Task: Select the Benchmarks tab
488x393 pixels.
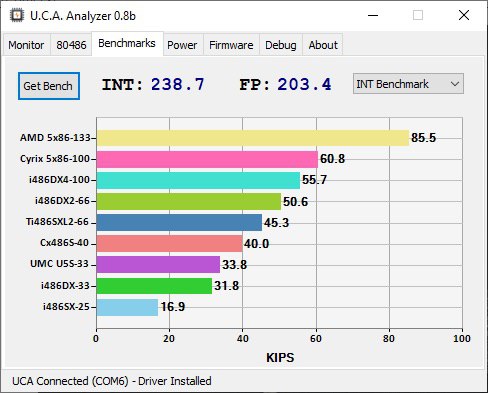Action: click(x=127, y=43)
